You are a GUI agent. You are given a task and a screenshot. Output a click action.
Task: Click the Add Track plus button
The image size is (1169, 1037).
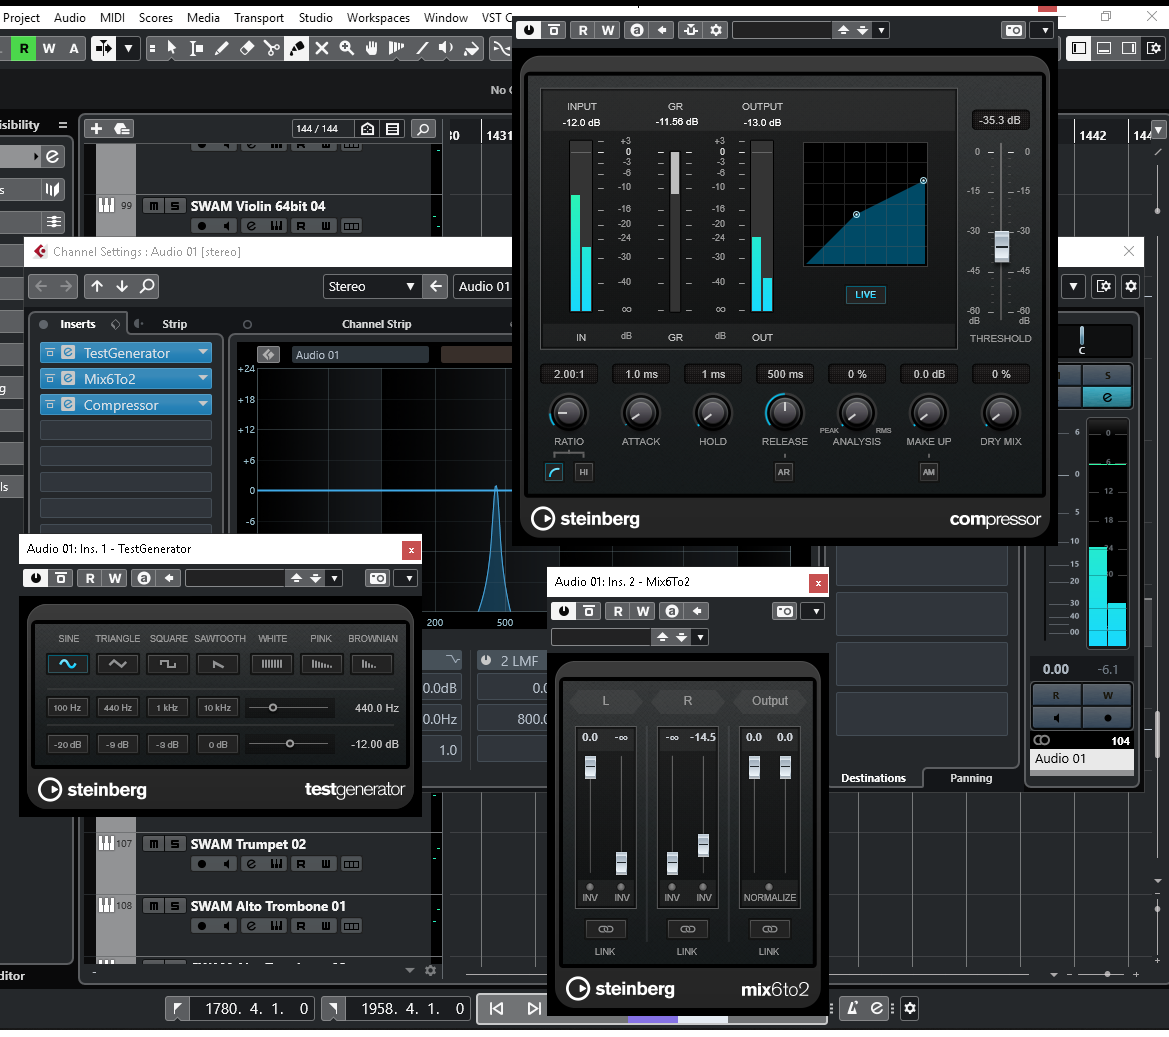click(96, 129)
